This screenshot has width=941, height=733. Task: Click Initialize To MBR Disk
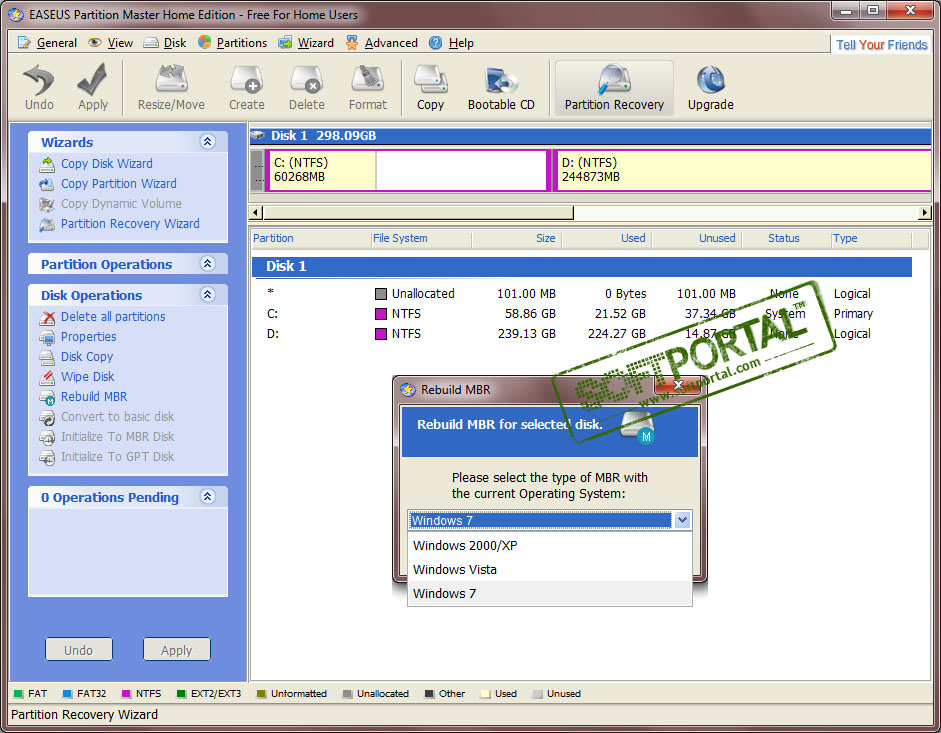[x=117, y=436]
